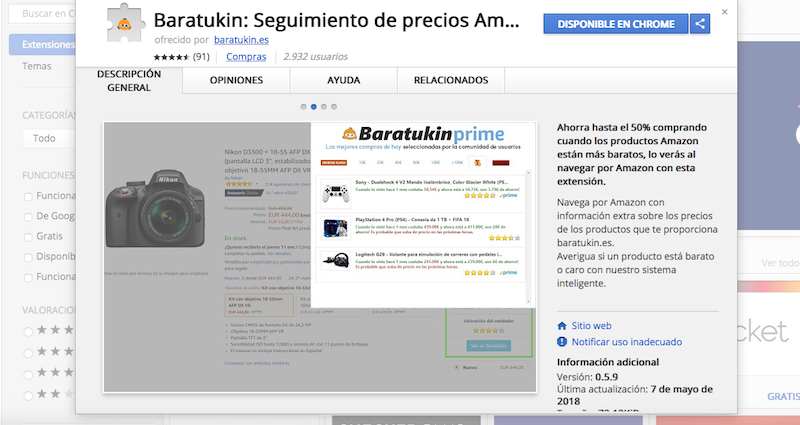Select the third star rating radio button
Image resolution: width=800 pixels, height=425 pixels.
pos(29,374)
